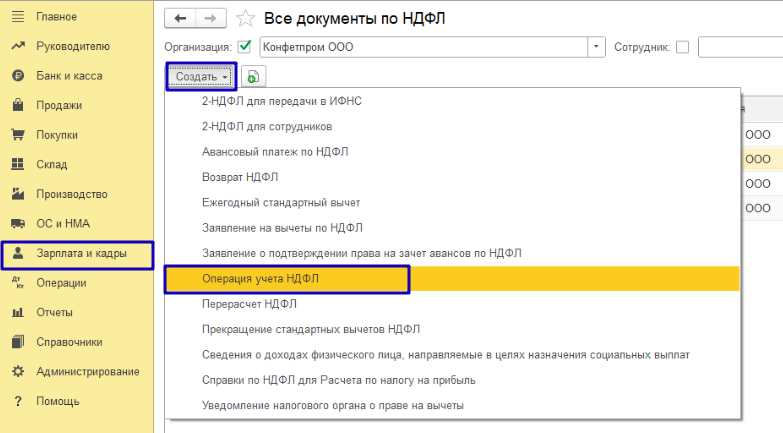Open Банк и касса ruble icon
This screenshot has width=783, height=433.
click(x=18, y=76)
